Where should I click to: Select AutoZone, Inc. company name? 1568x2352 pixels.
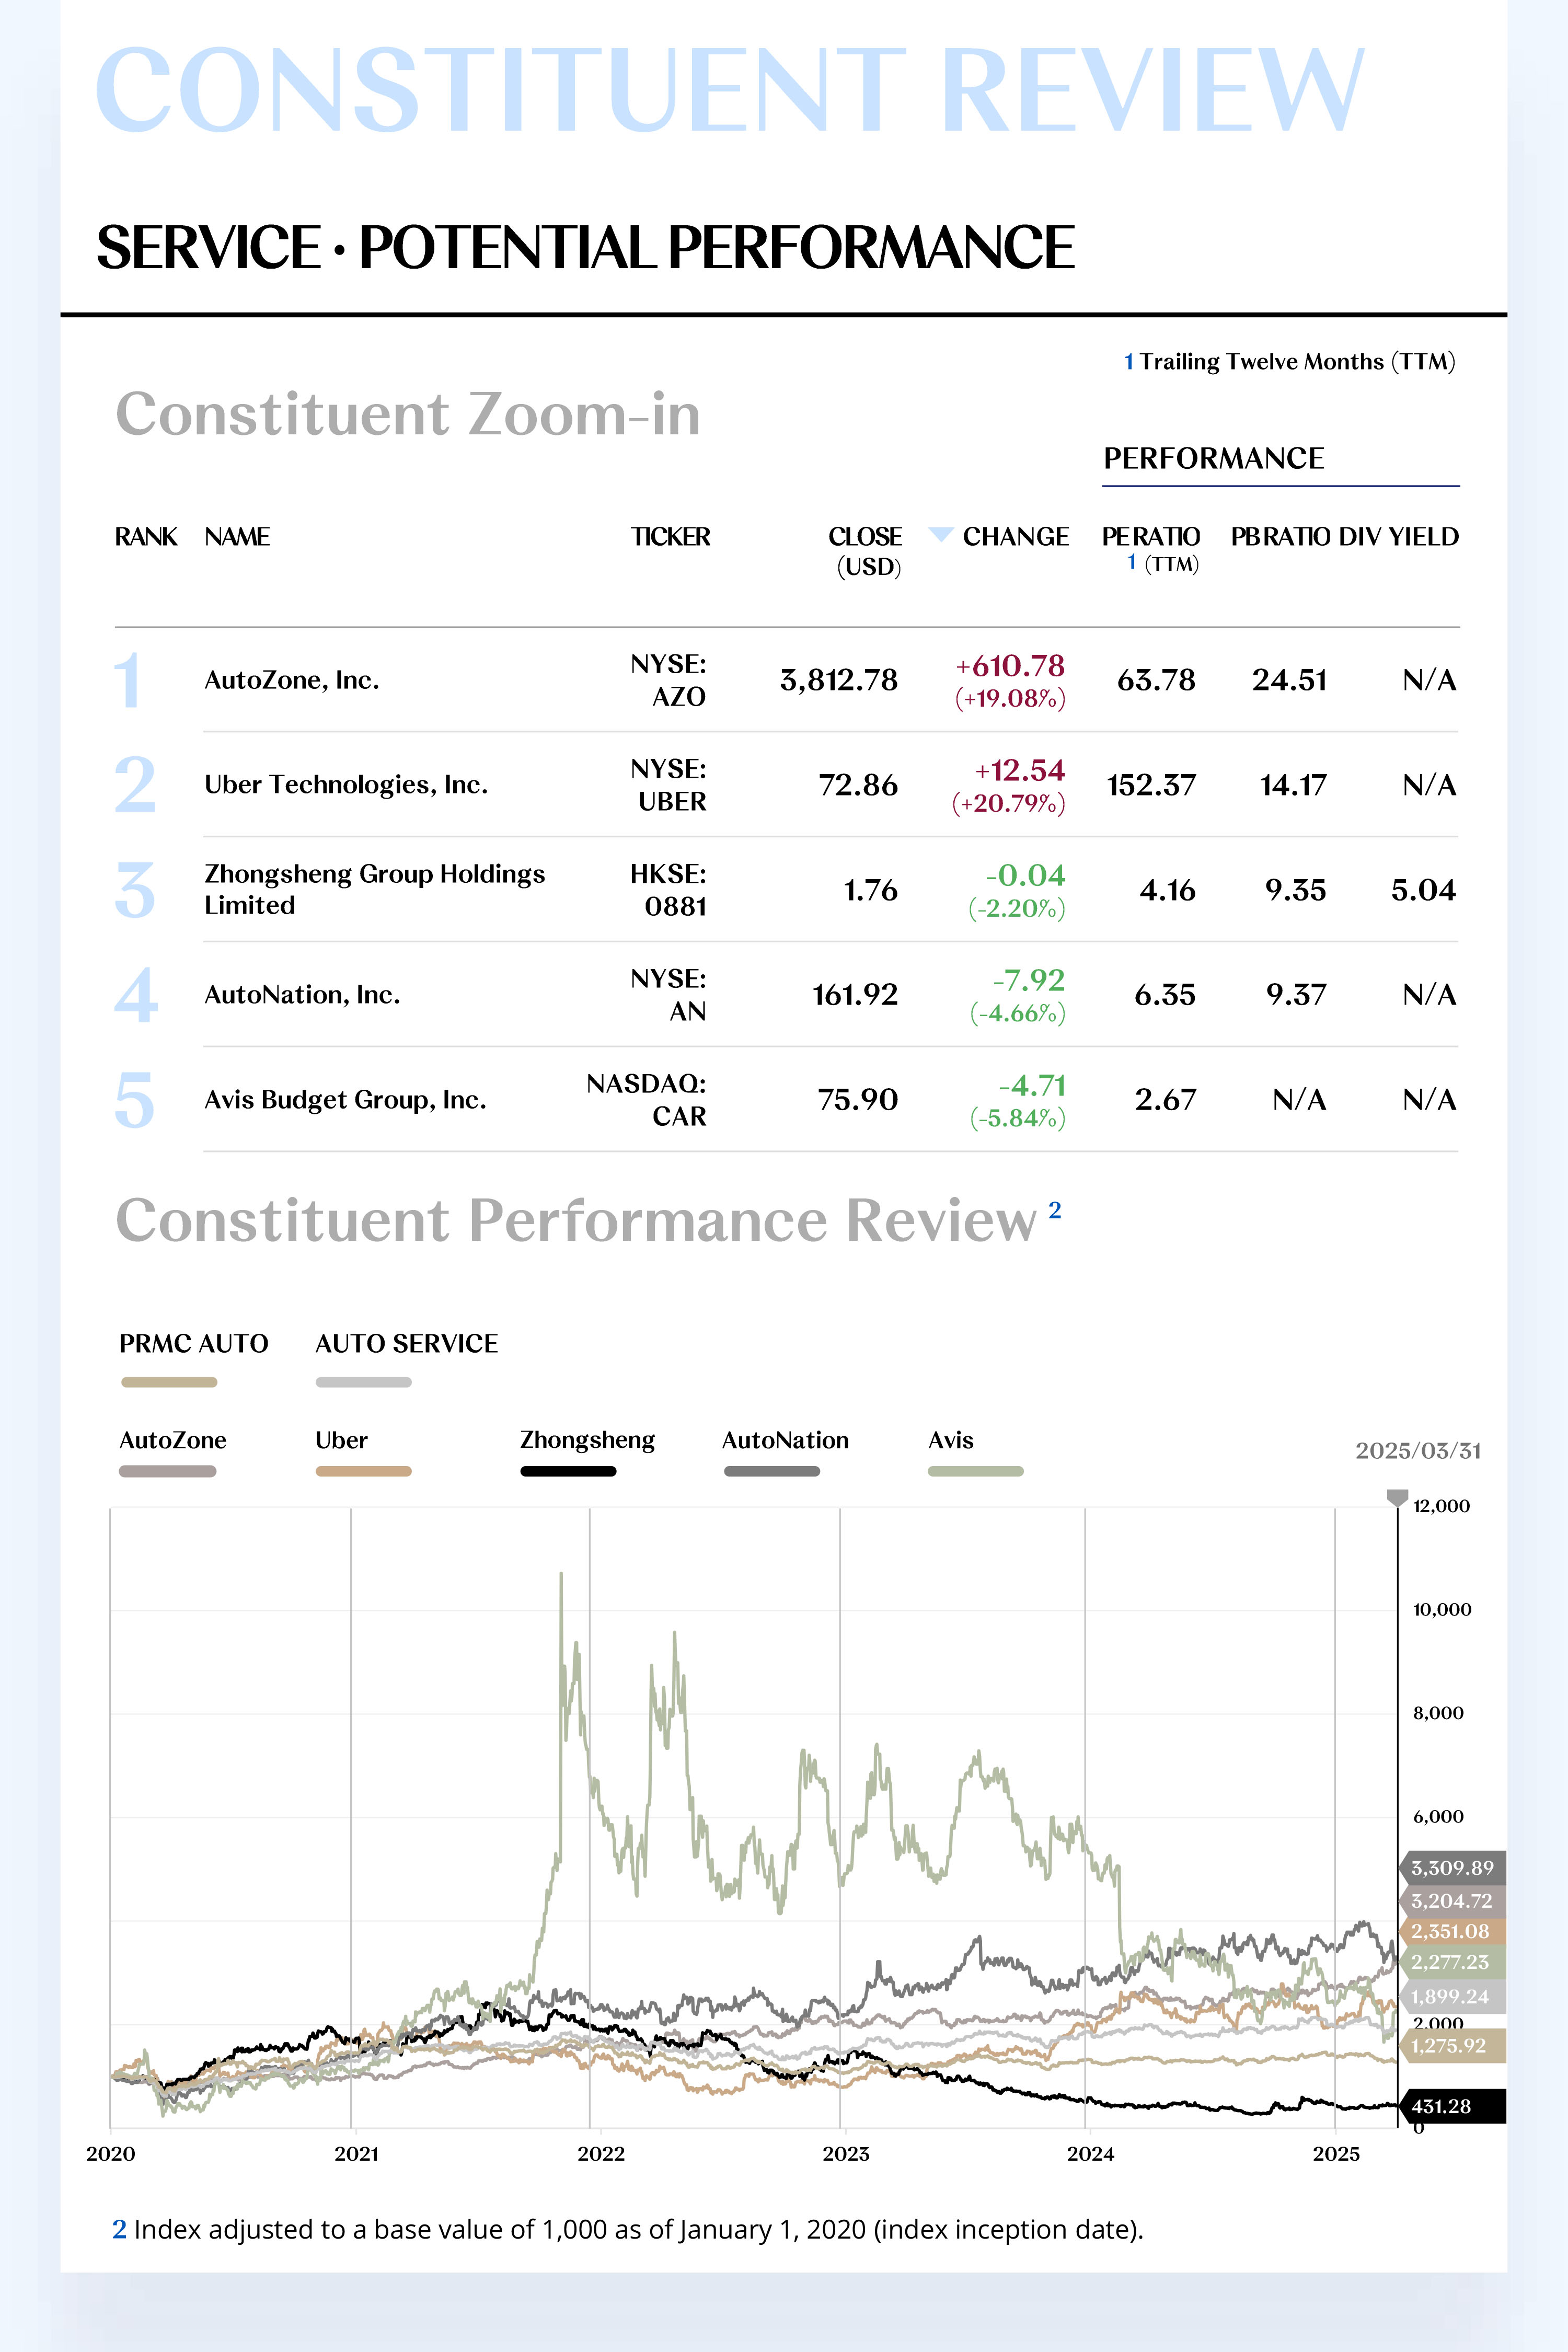pyautogui.click(x=291, y=680)
